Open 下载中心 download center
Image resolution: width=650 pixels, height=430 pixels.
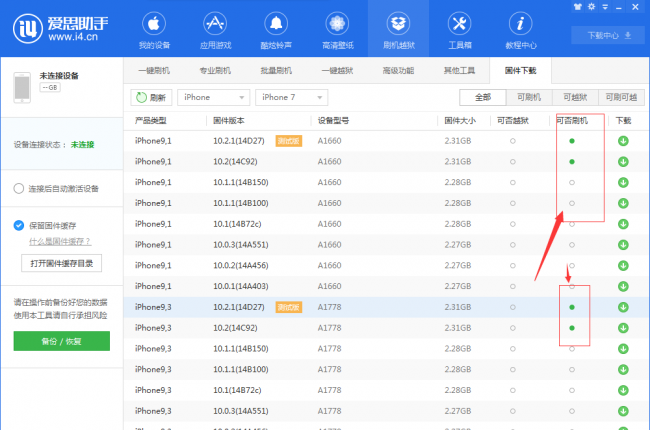tap(608, 35)
